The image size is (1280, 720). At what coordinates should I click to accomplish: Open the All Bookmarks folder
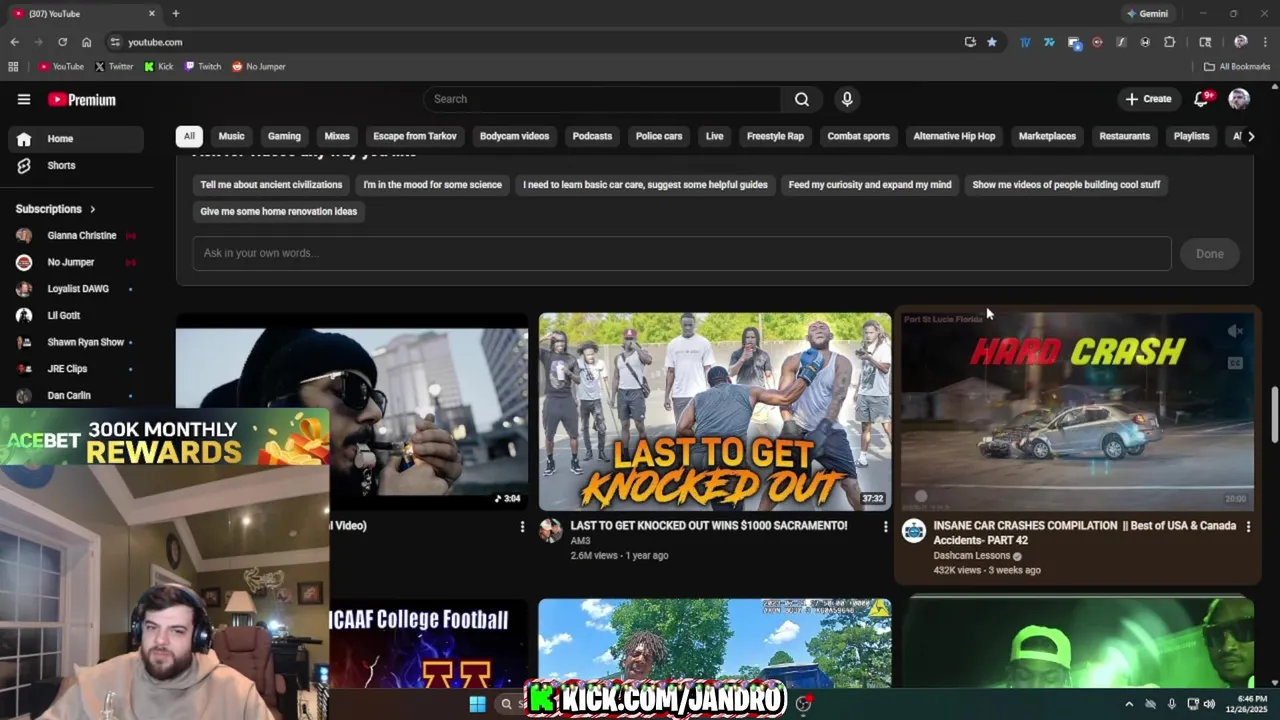click(x=1237, y=67)
